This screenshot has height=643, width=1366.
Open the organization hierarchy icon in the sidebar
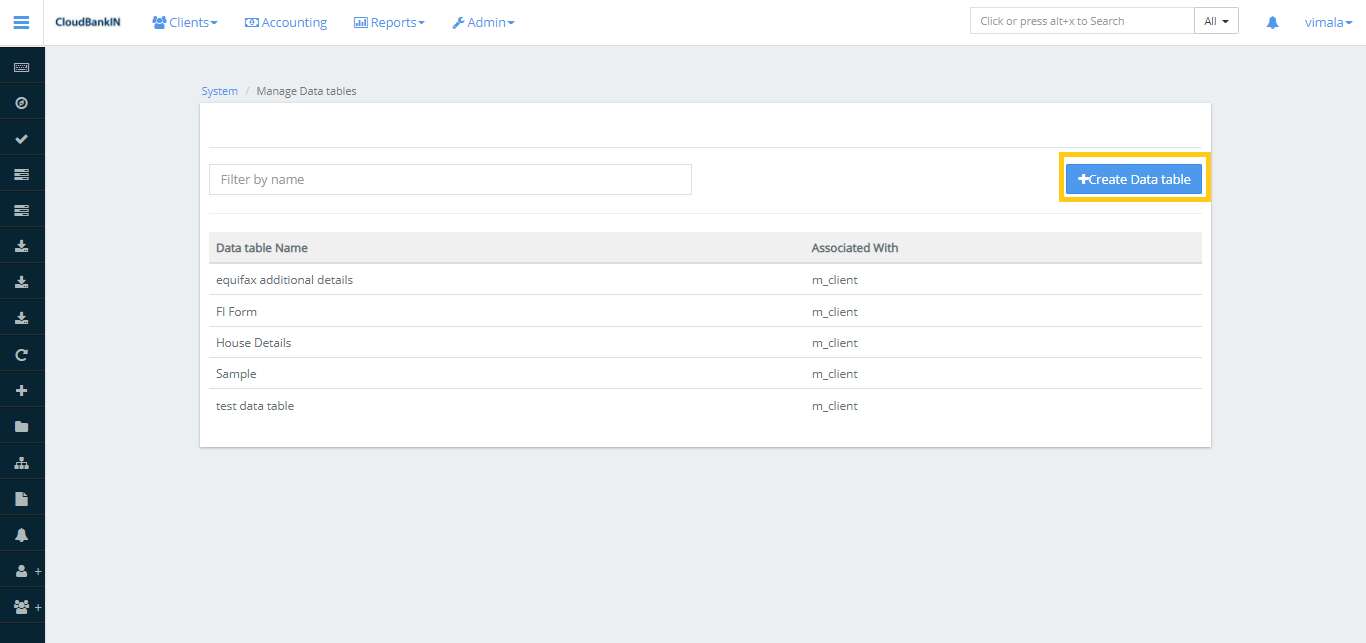click(22, 461)
